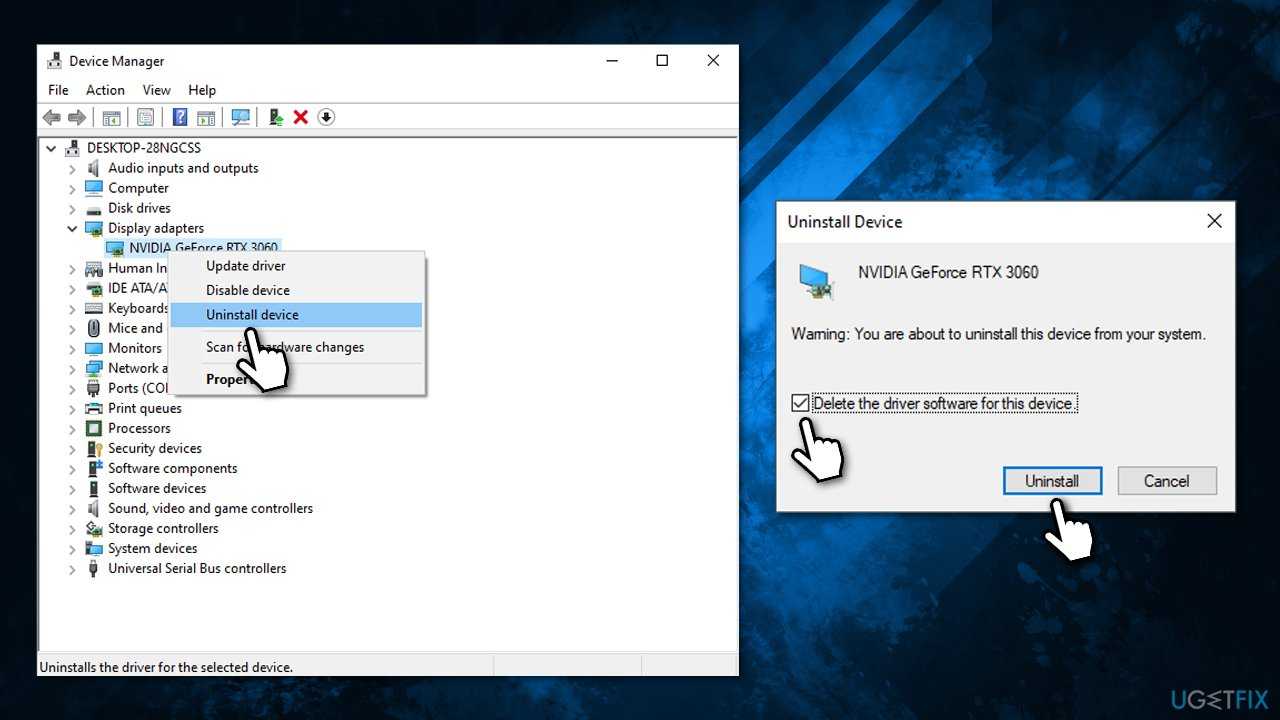Screen dimensions: 1280x720
Task: Click the Properties toolbar icon
Action: [x=146, y=117]
